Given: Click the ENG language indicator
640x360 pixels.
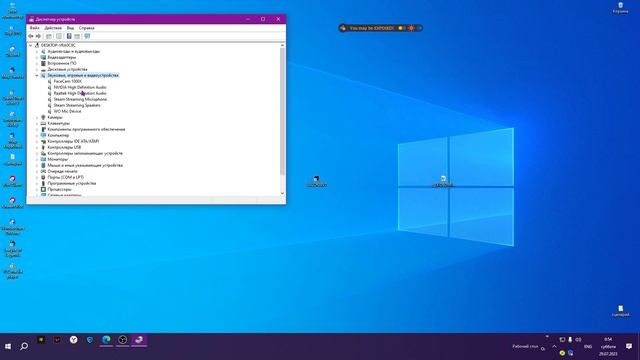Looking at the screenshot, I should [x=588, y=347].
